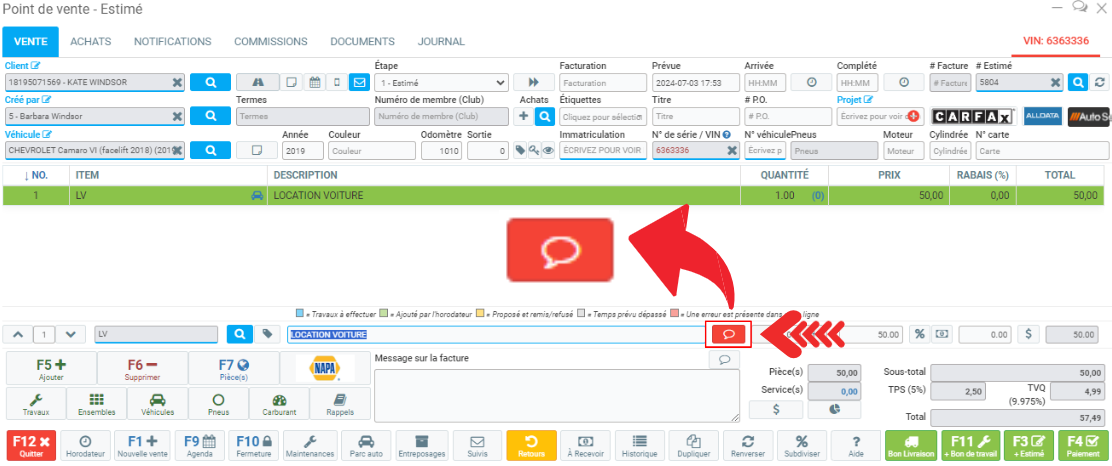Image resolution: width=1112 pixels, height=466 pixels.
Task: Click the orange Retours button
Action: [x=531, y=445]
